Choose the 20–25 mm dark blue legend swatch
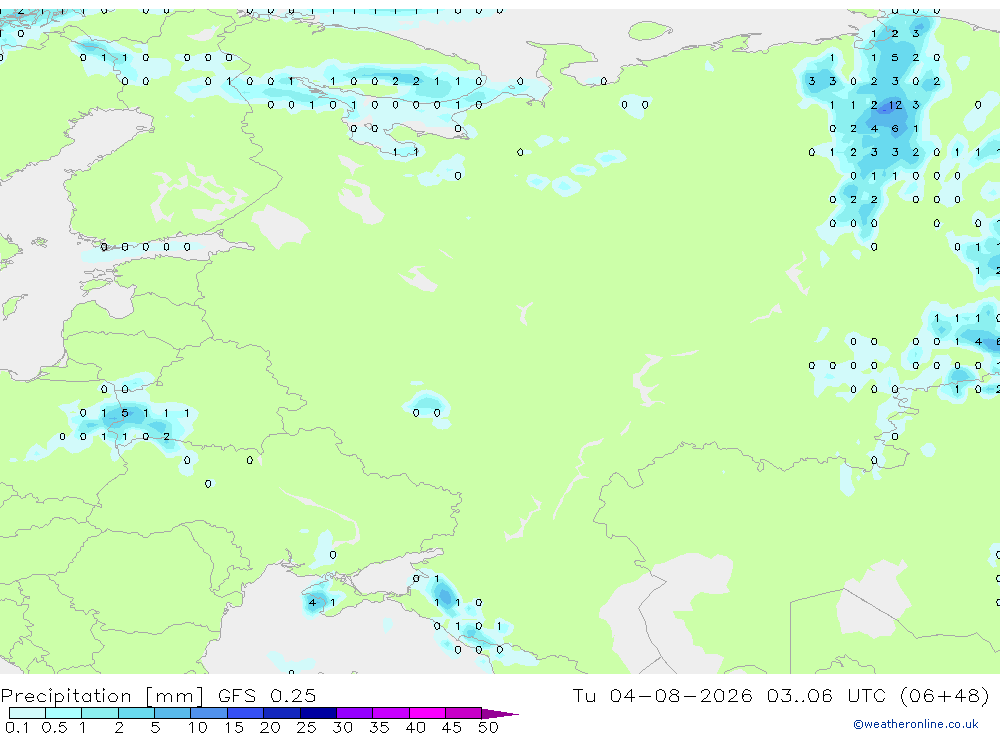This screenshot has width=1000, height=733. pyautogui.click(x=282, y=713)
